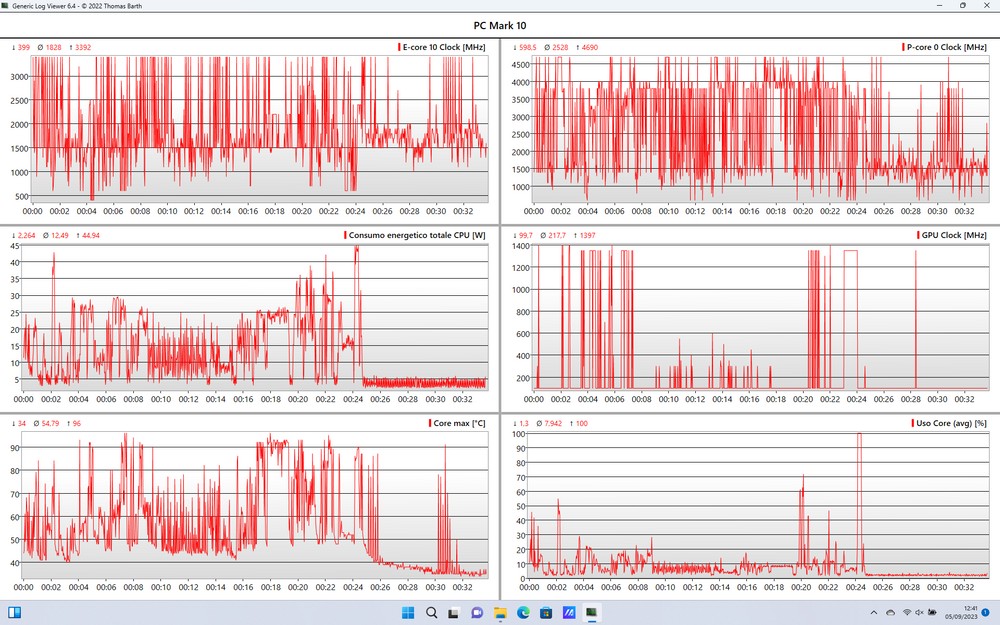Open the blue-purple slash app icon
The height and width of the screenshot is (625, 1000).
569,613
